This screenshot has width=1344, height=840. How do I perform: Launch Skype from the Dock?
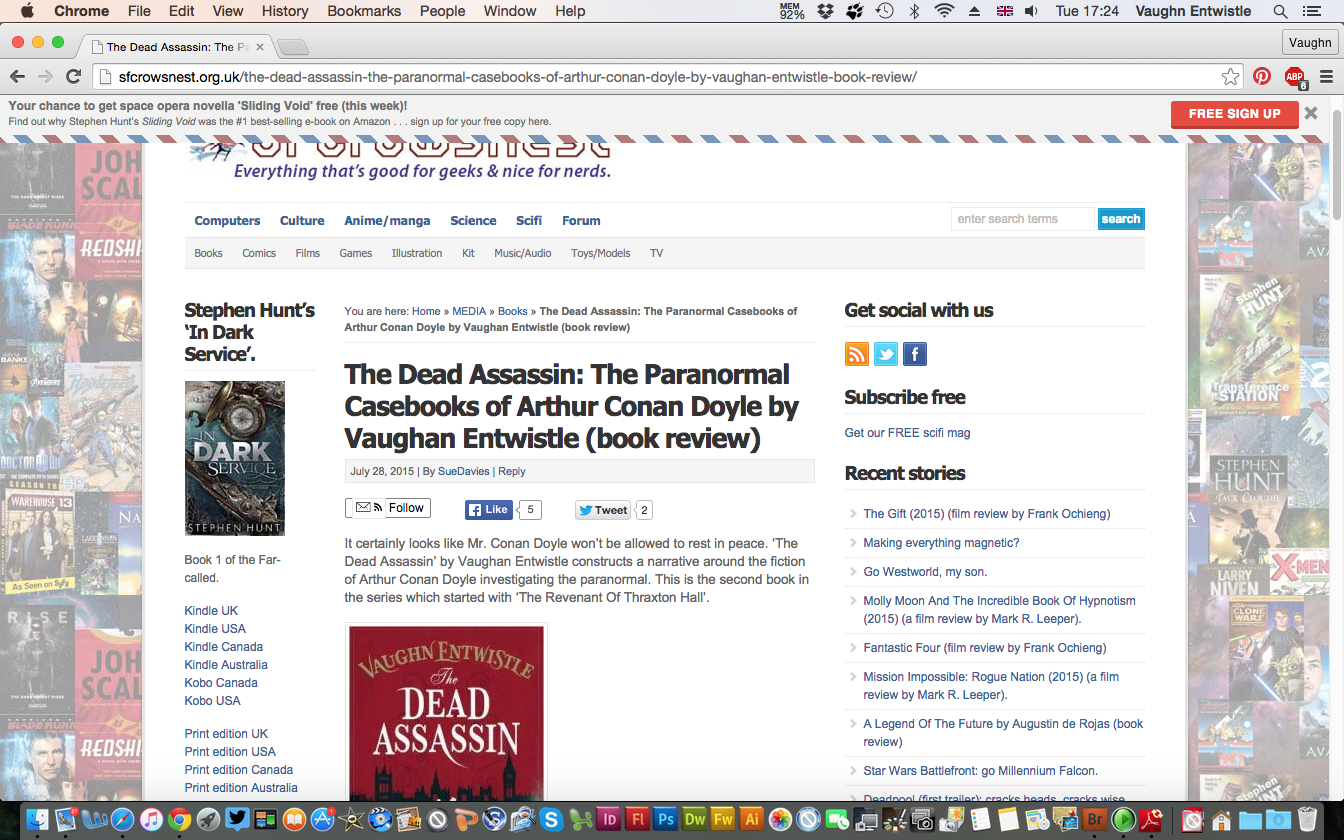pyautogui.click(x=551, y=820)
